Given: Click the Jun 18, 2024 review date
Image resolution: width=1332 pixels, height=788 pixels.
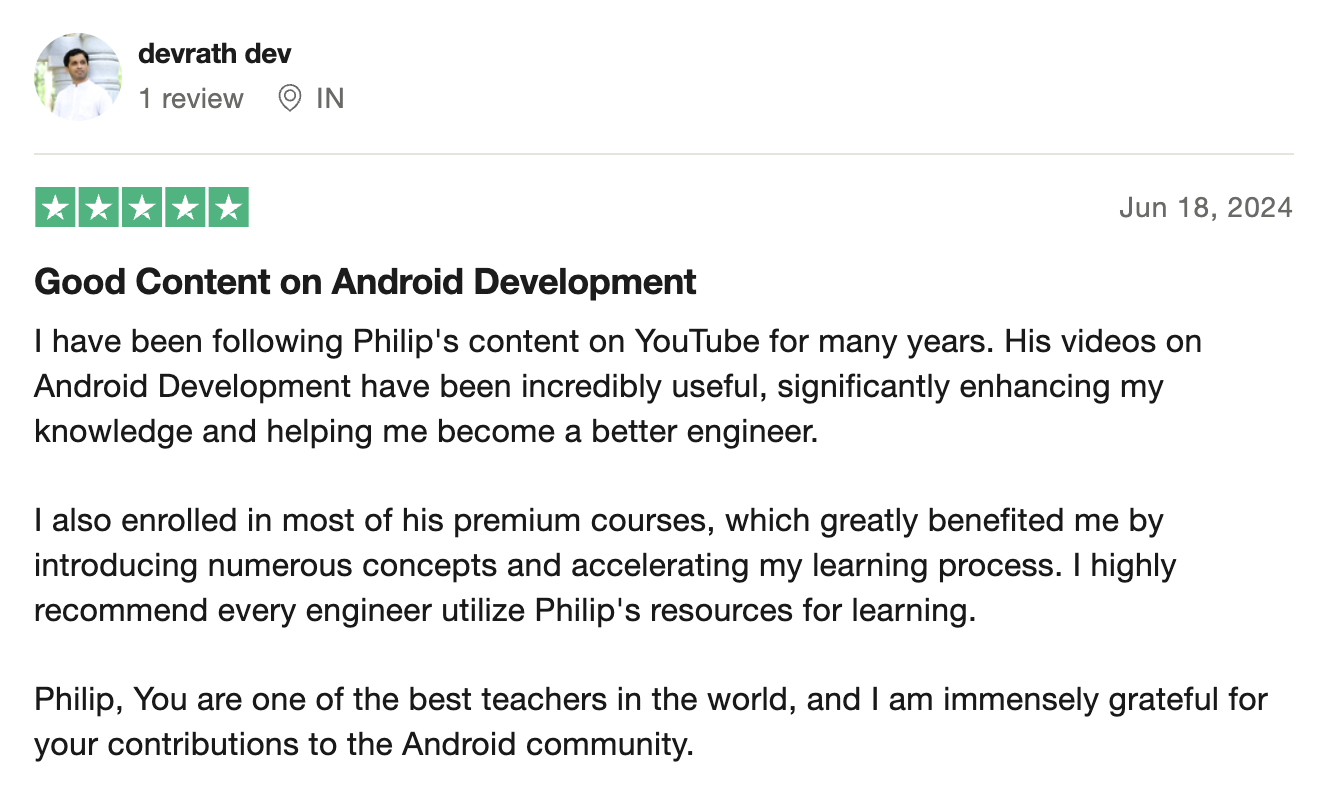Looking at the screenshot, I should [x=1206, y=207].
